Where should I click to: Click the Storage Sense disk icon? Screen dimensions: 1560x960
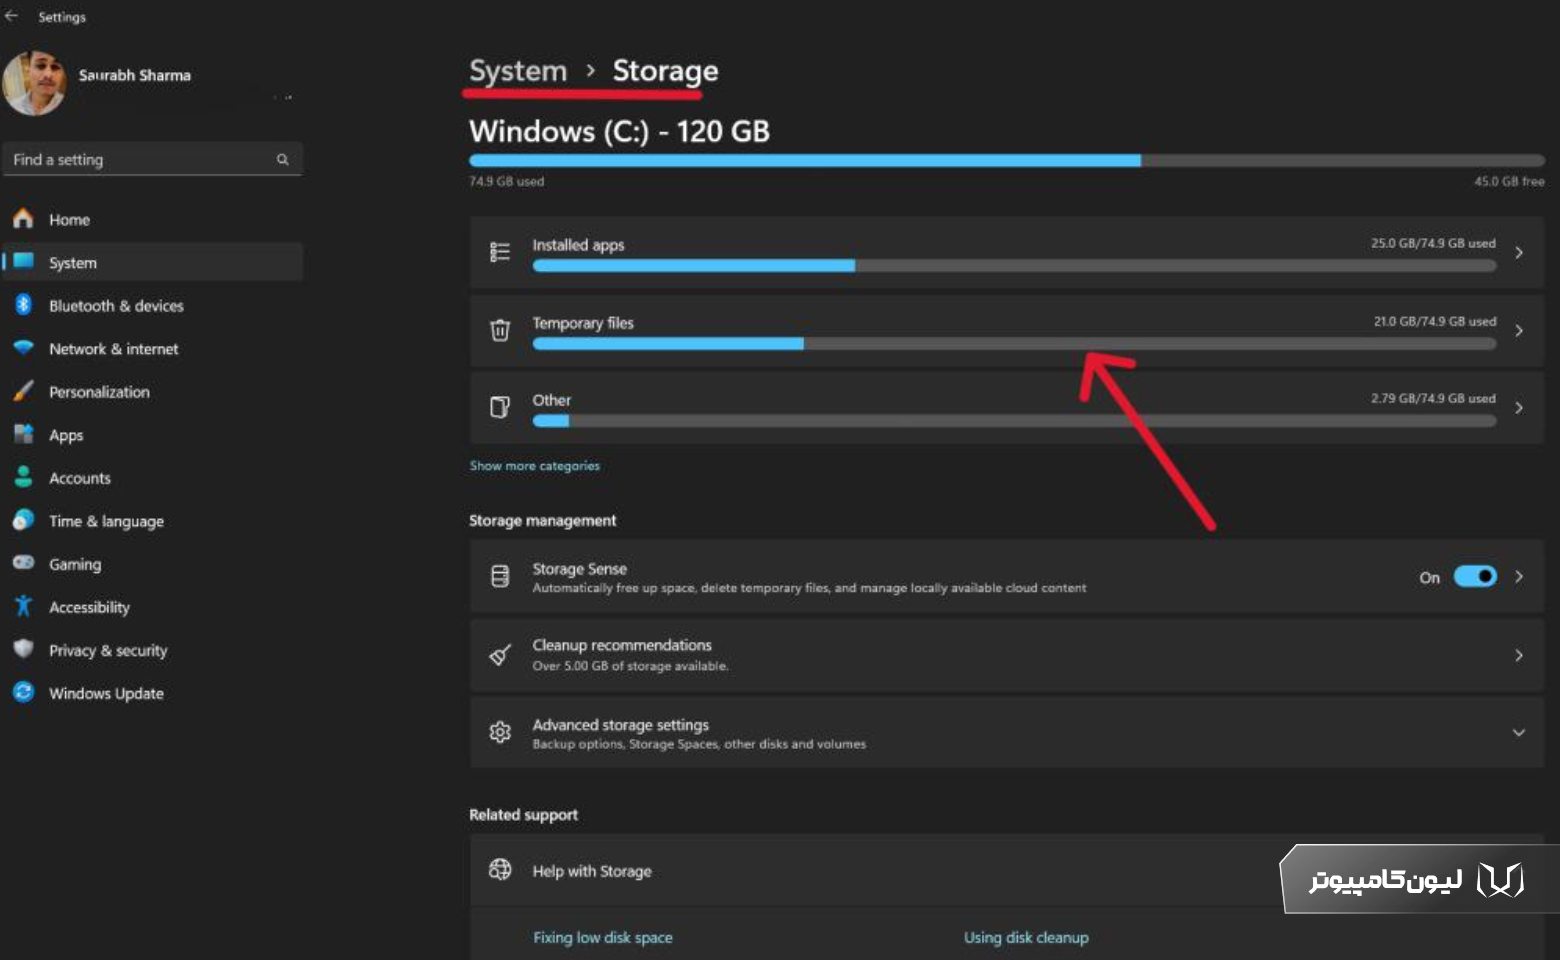pos(500,576)
